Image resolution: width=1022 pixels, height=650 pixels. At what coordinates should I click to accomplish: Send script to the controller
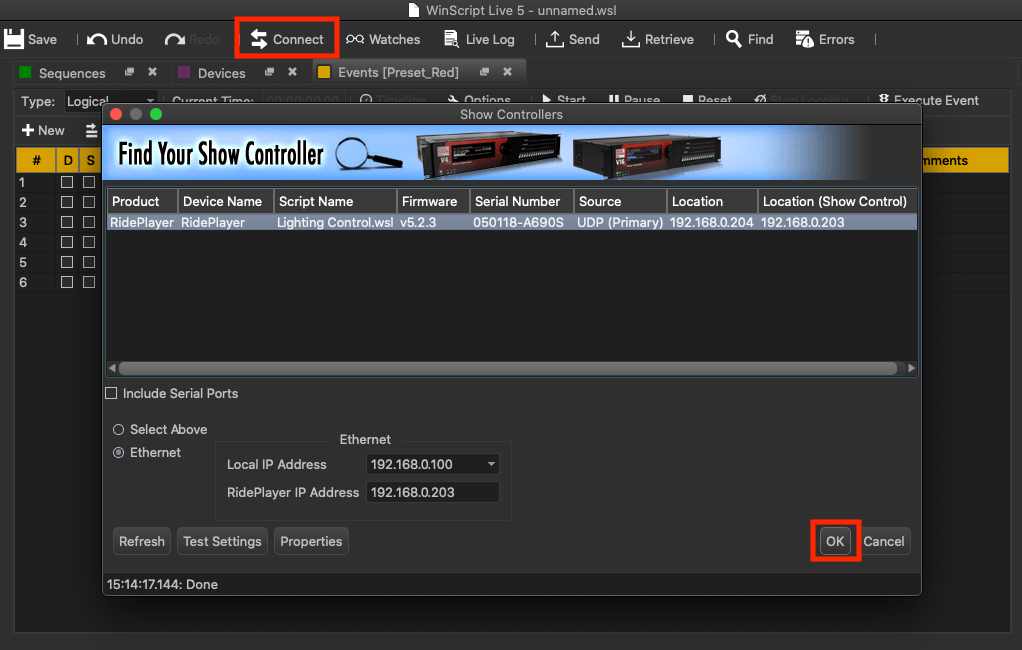point(572,39)
